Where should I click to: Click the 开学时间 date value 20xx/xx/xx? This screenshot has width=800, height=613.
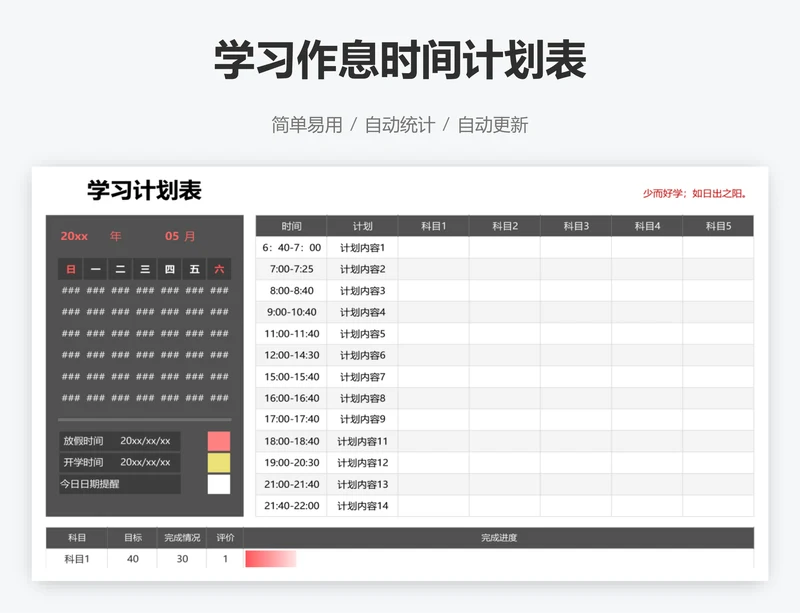145,462
